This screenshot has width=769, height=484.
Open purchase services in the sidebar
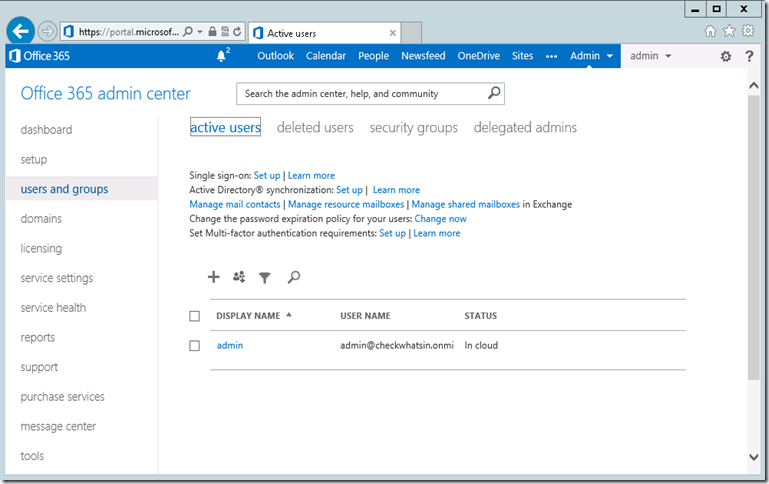[62, 397]
